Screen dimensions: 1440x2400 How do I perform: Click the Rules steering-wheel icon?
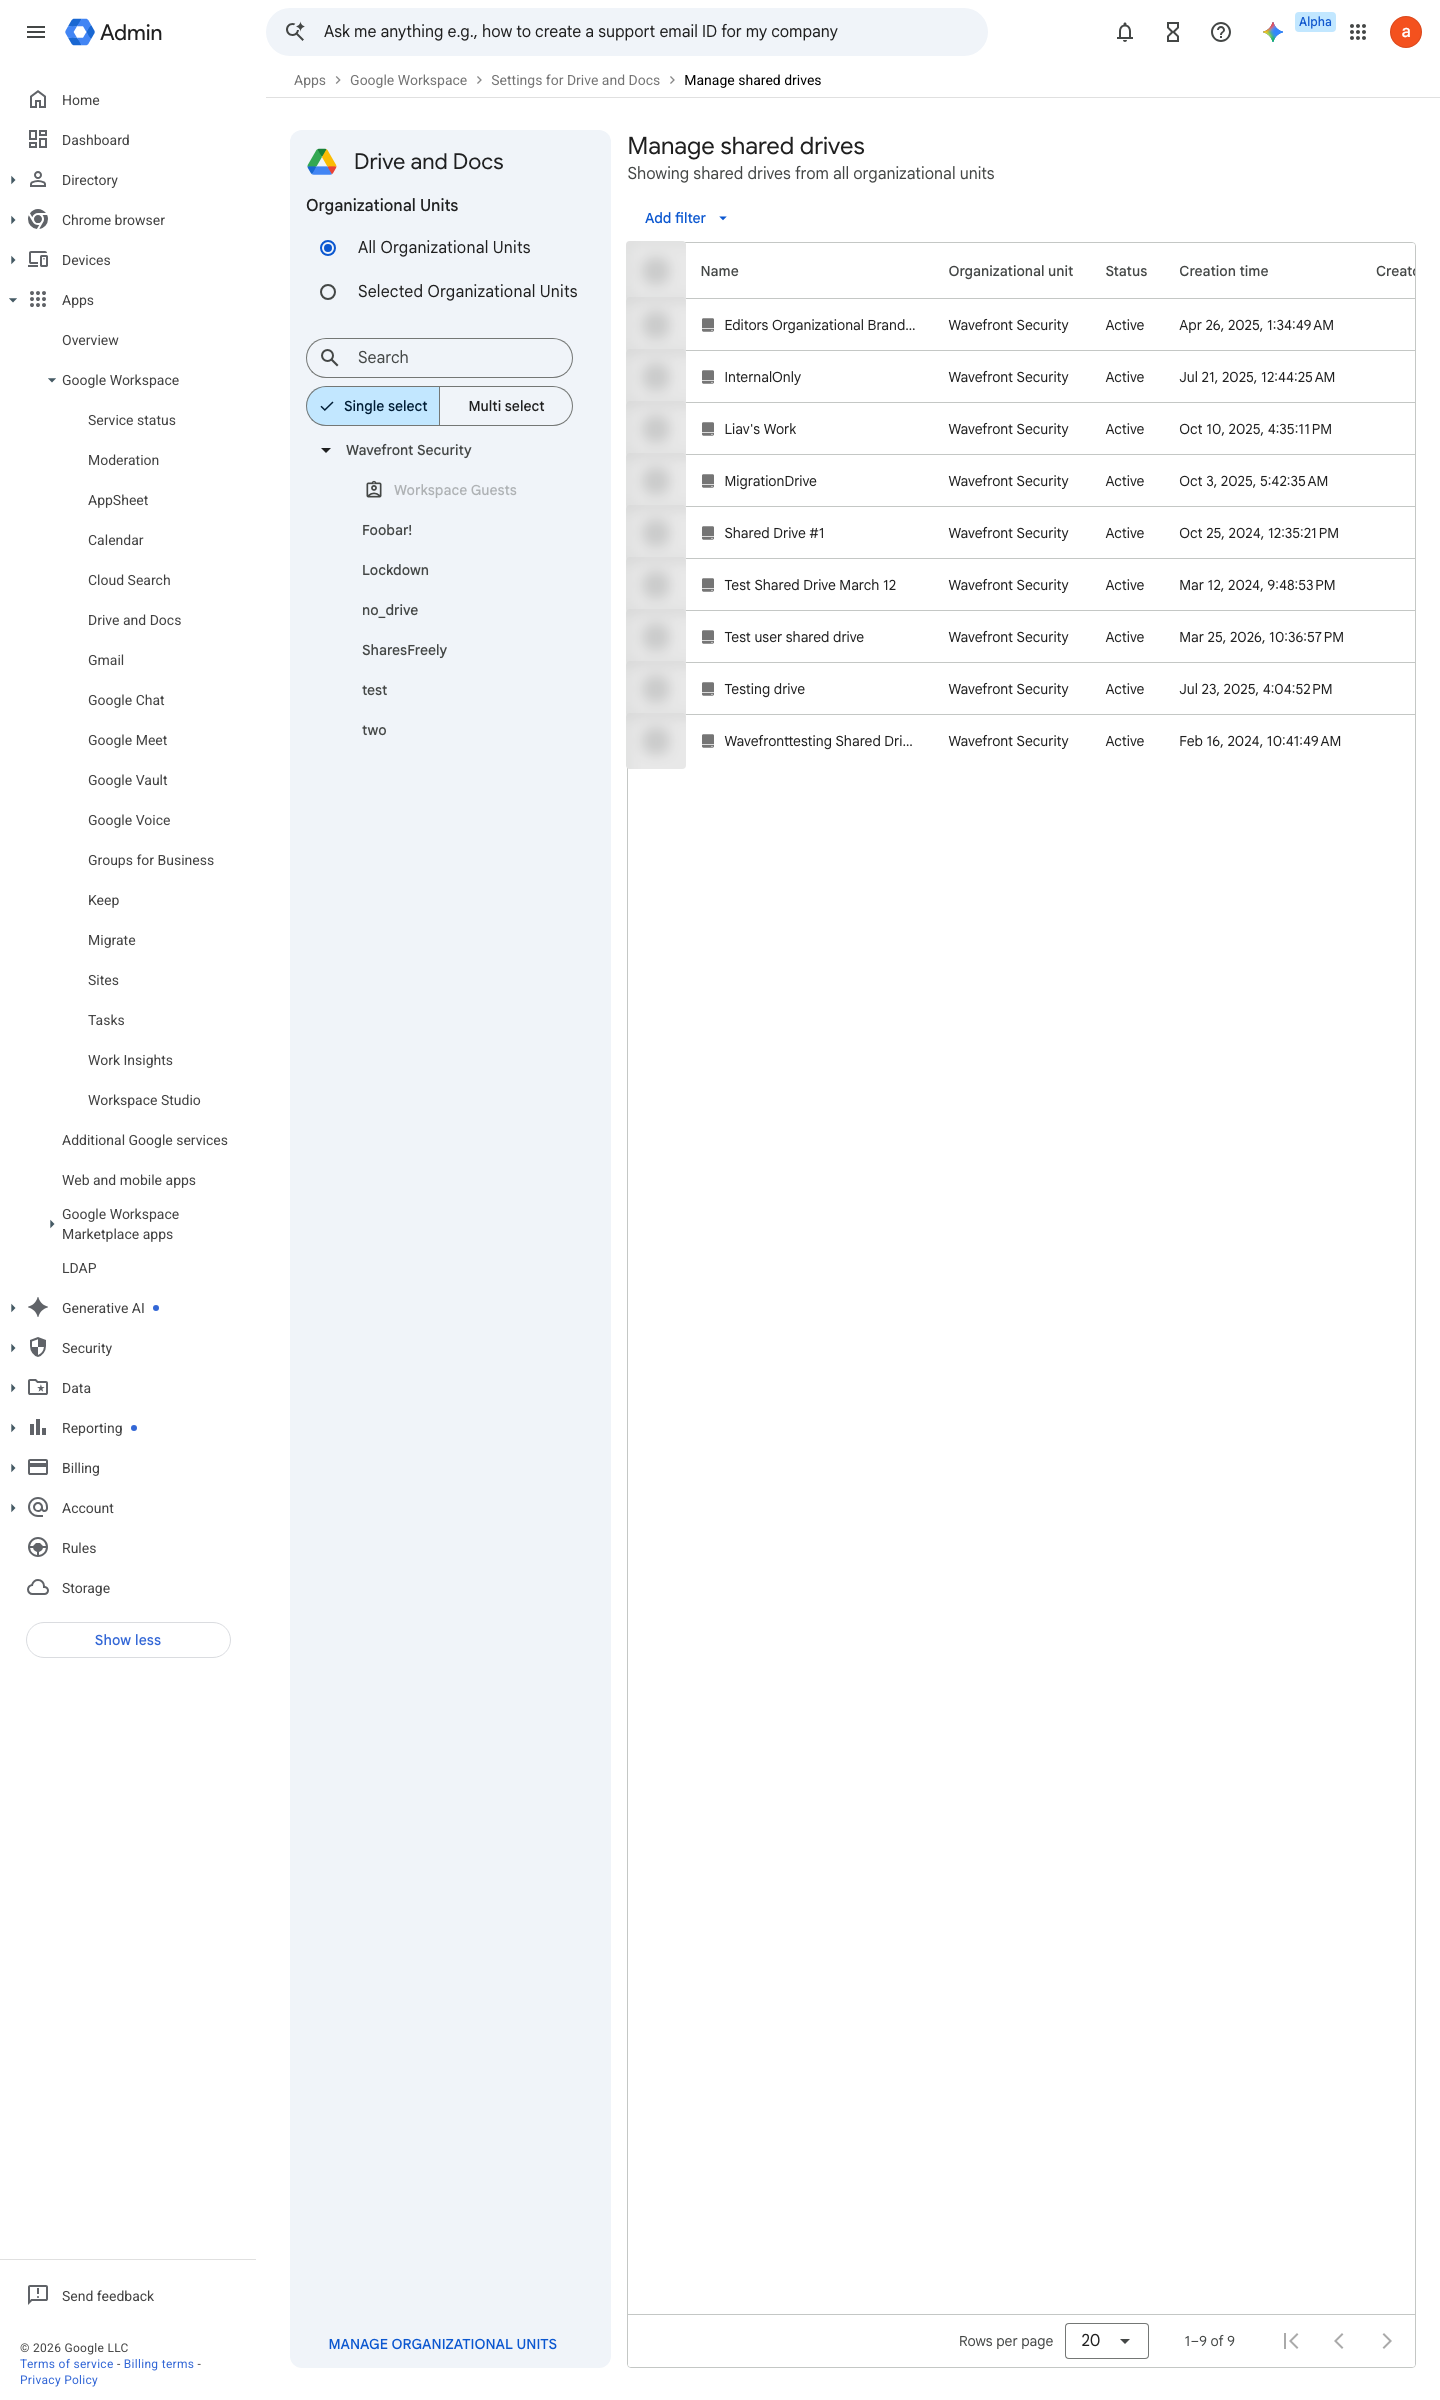[x=38, y=1548]
